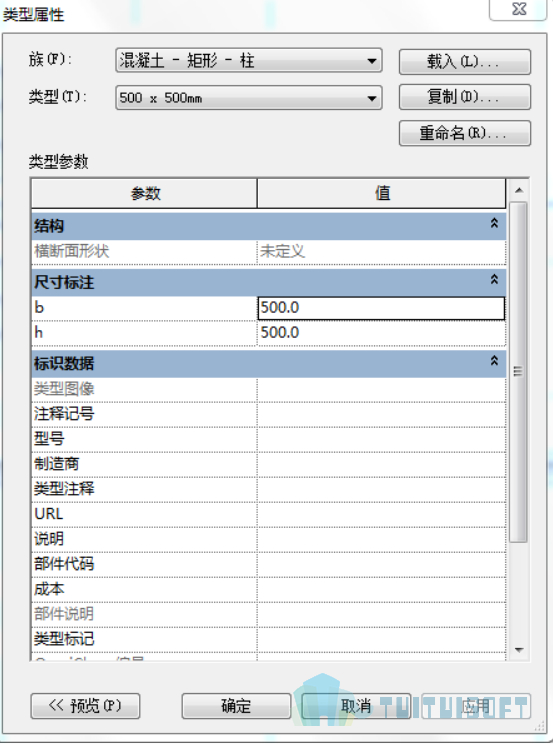The width and height of the screenshot is (553, 744).
Task: Collapse the 尺寸标注 section
Action: click(x=494, y=279)
